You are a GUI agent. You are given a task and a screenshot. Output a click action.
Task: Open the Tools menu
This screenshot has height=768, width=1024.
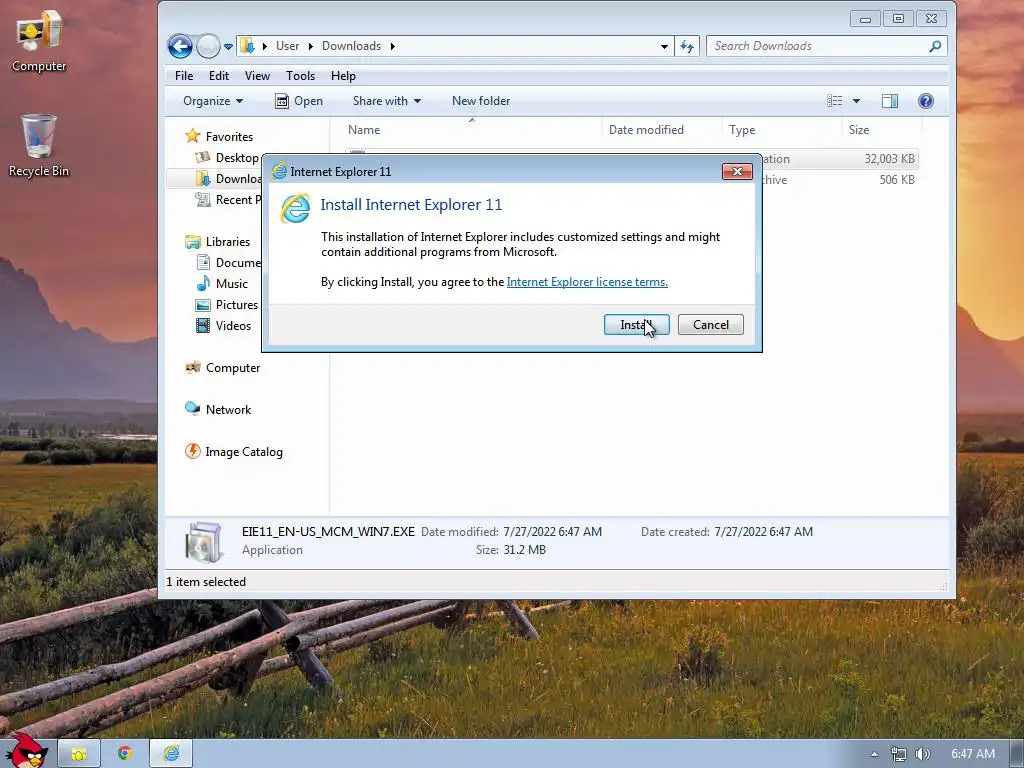(300, 76)
